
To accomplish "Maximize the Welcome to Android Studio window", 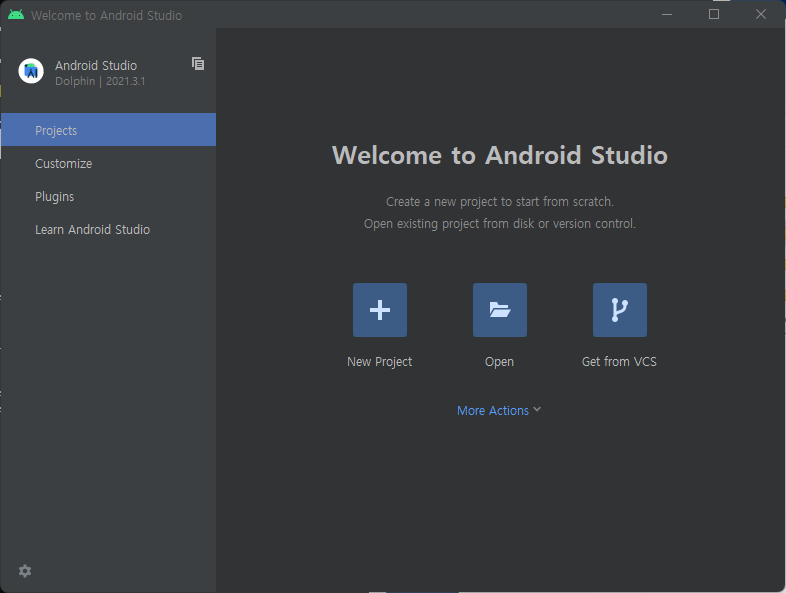I will pyautogui.click(x=714, y=15).
